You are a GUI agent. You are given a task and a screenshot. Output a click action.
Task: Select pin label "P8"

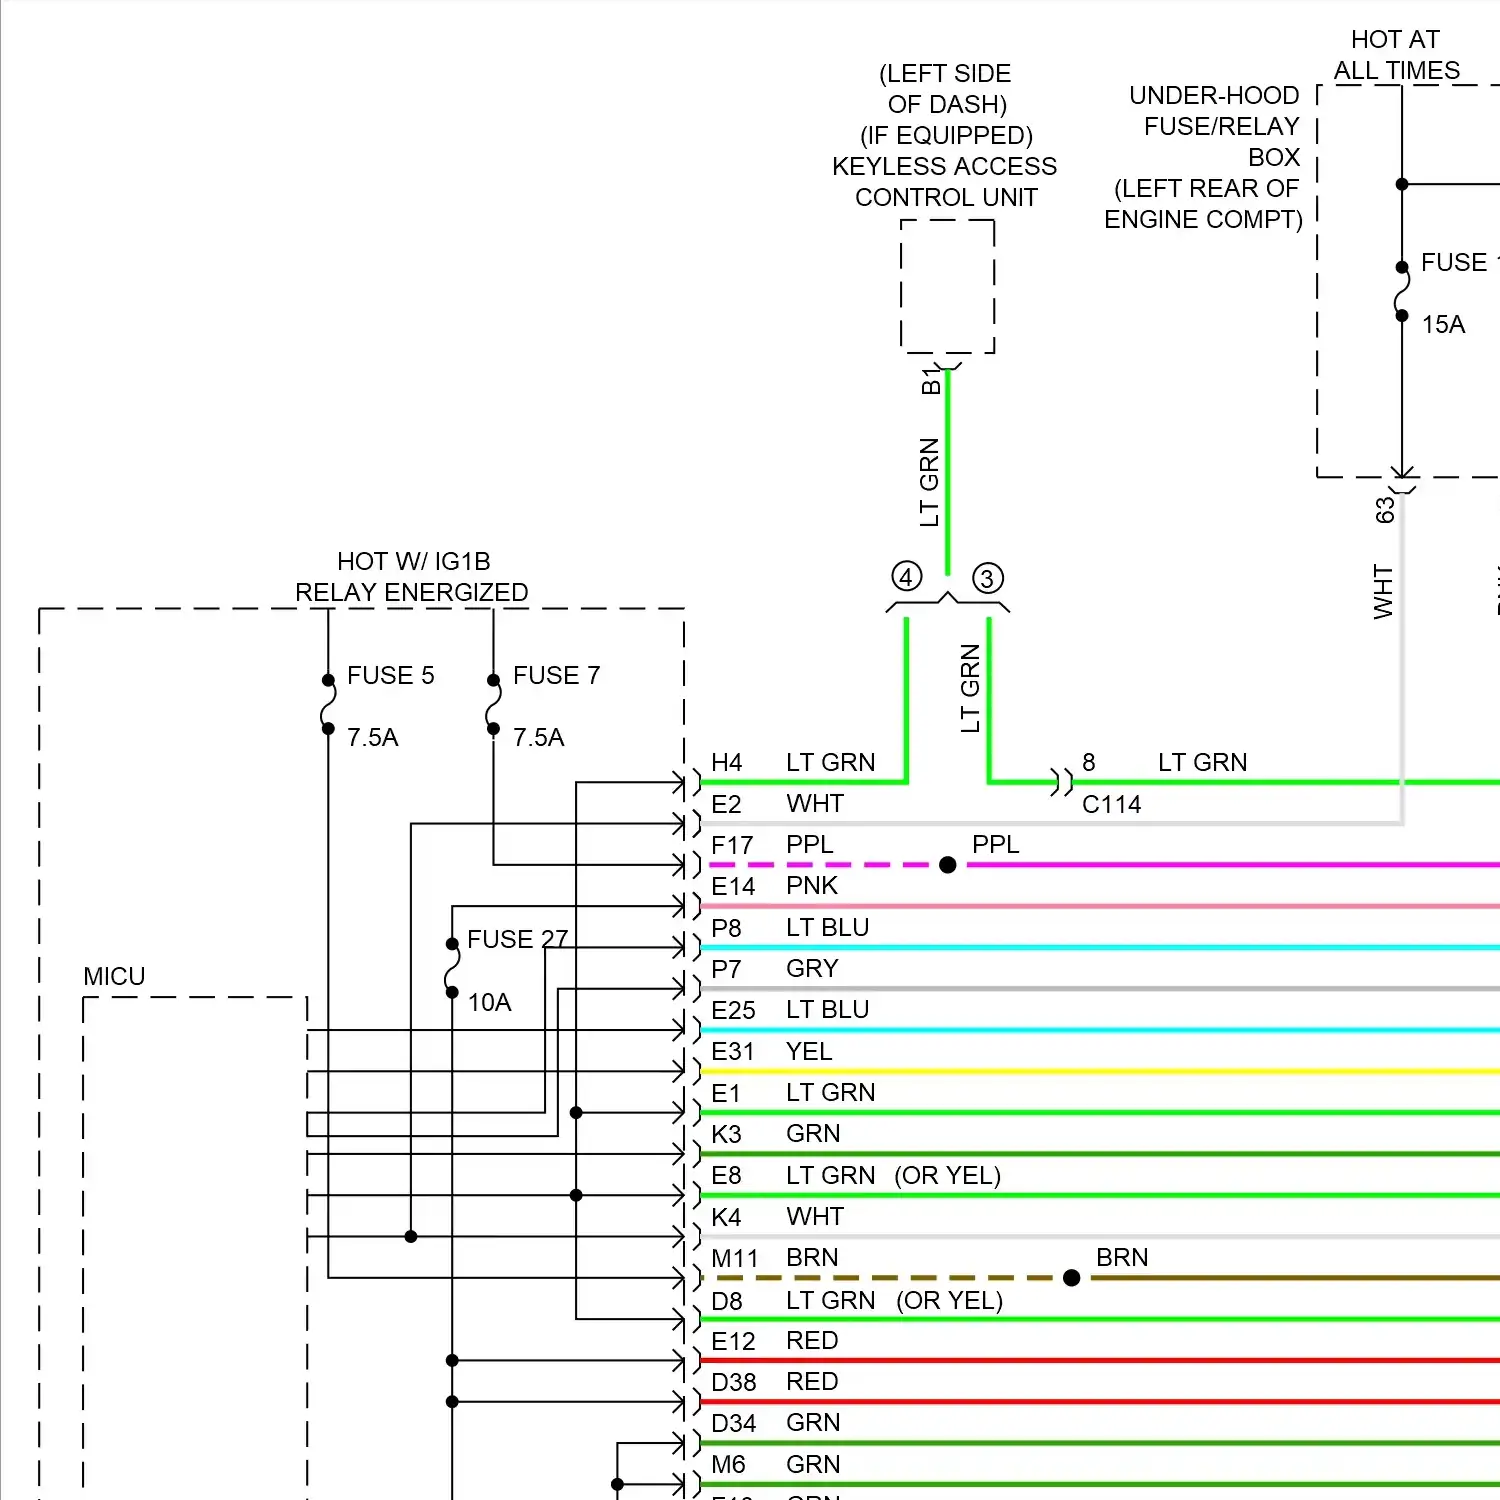pos(726,929)
